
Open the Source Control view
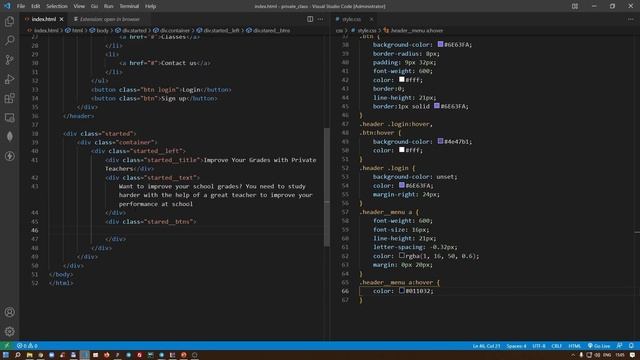click(9, 60)
